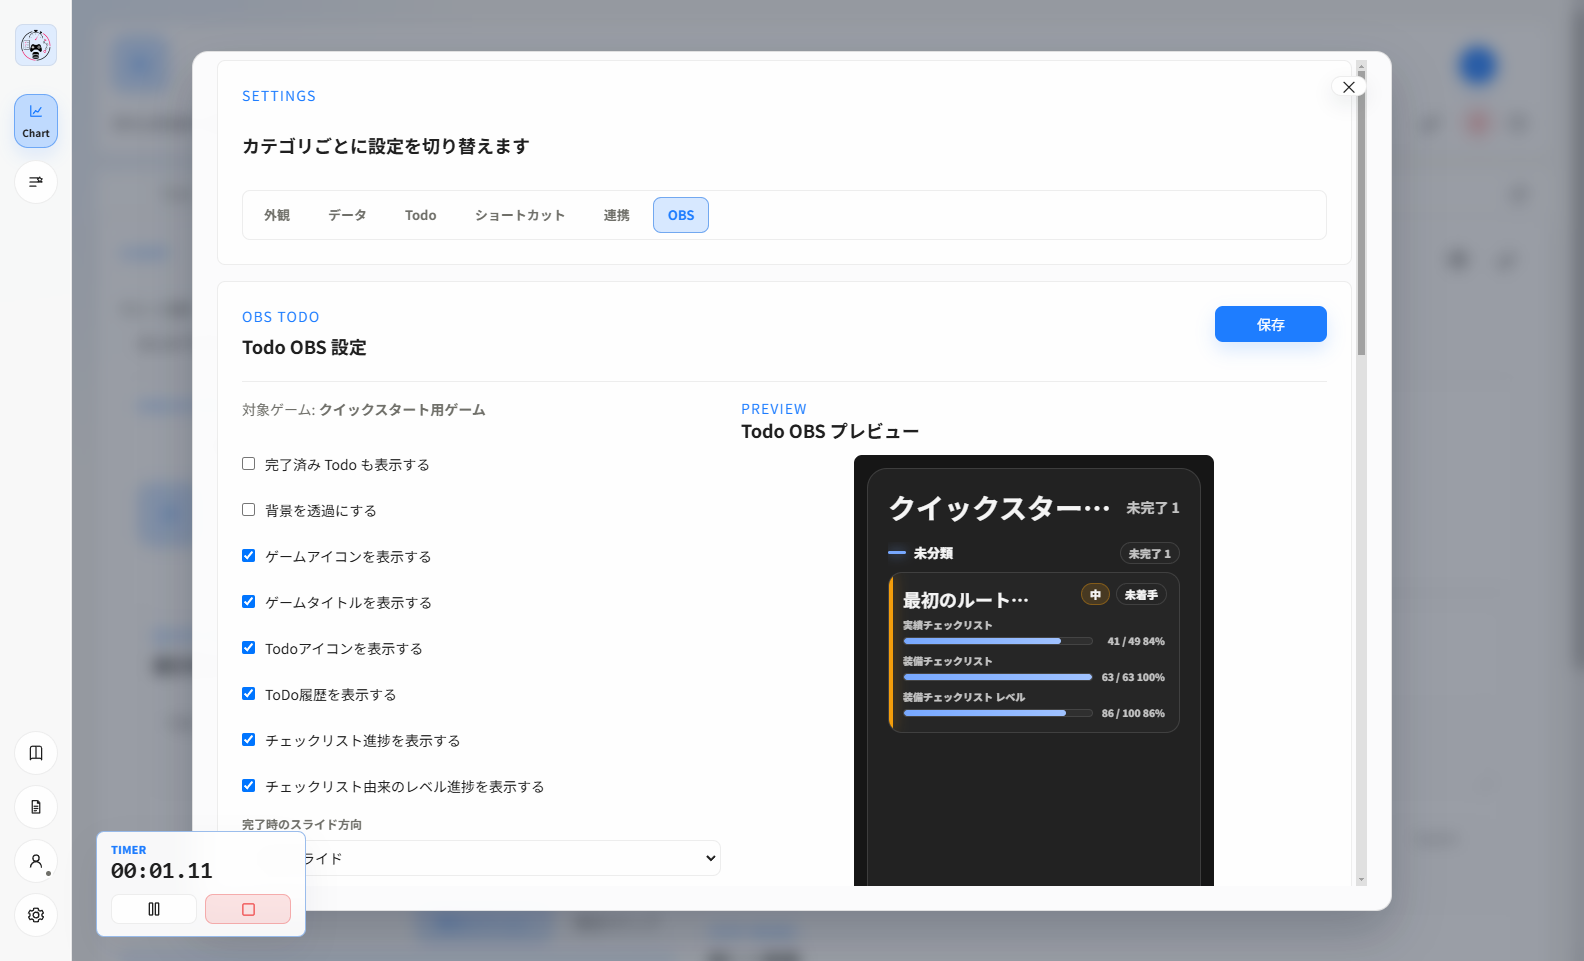Switch to the 連携 tab
The height and width of the screenshot is (961, 1584).
pyautogui.click(x=616, y=215)
